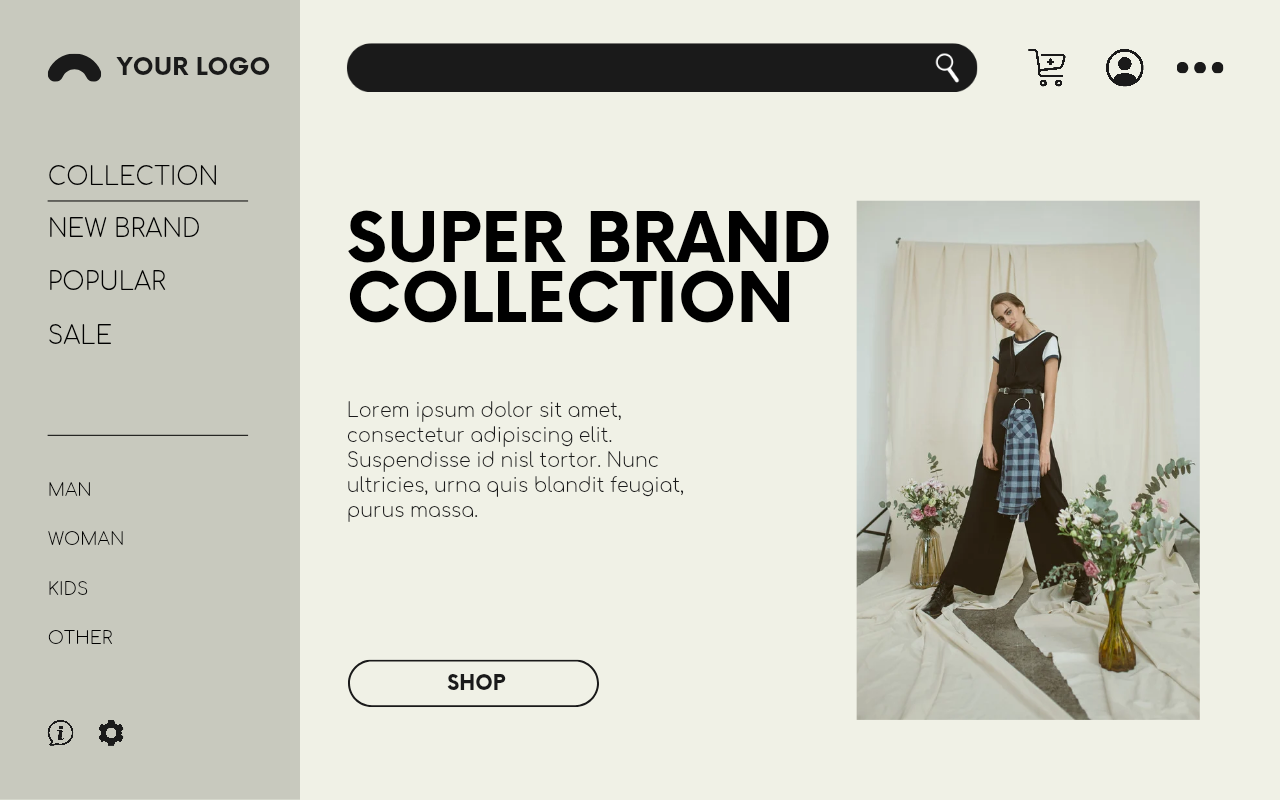Open the Other category link

tap(80, 638)
